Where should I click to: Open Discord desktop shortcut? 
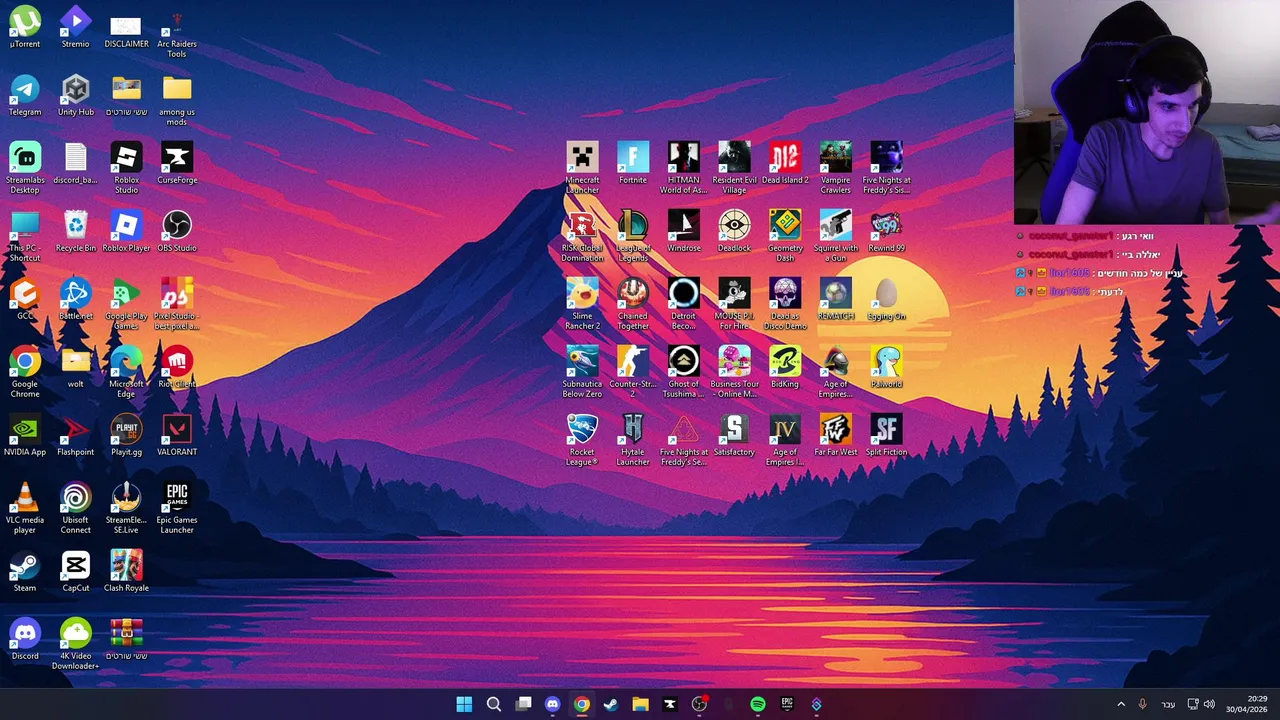[25, 639]
